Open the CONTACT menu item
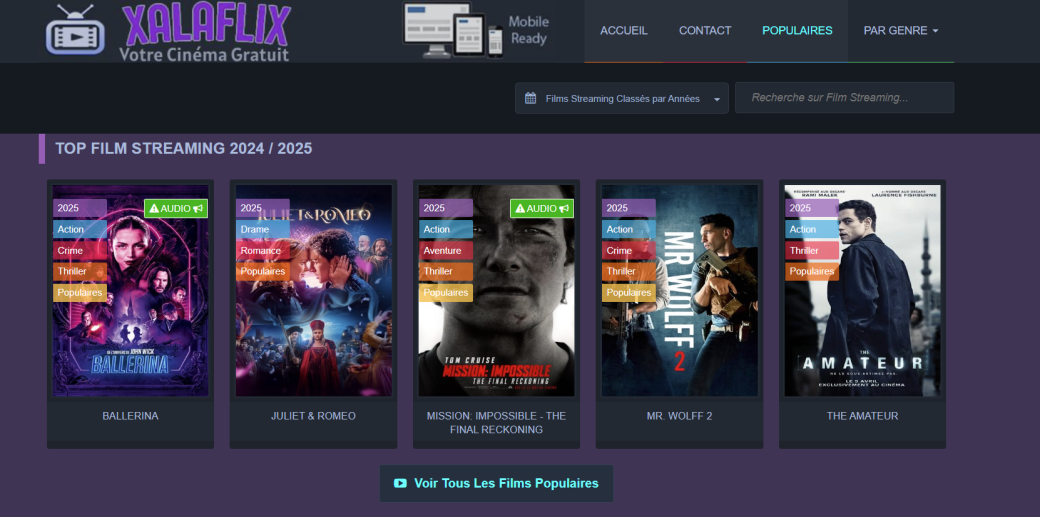 point(705,31)
